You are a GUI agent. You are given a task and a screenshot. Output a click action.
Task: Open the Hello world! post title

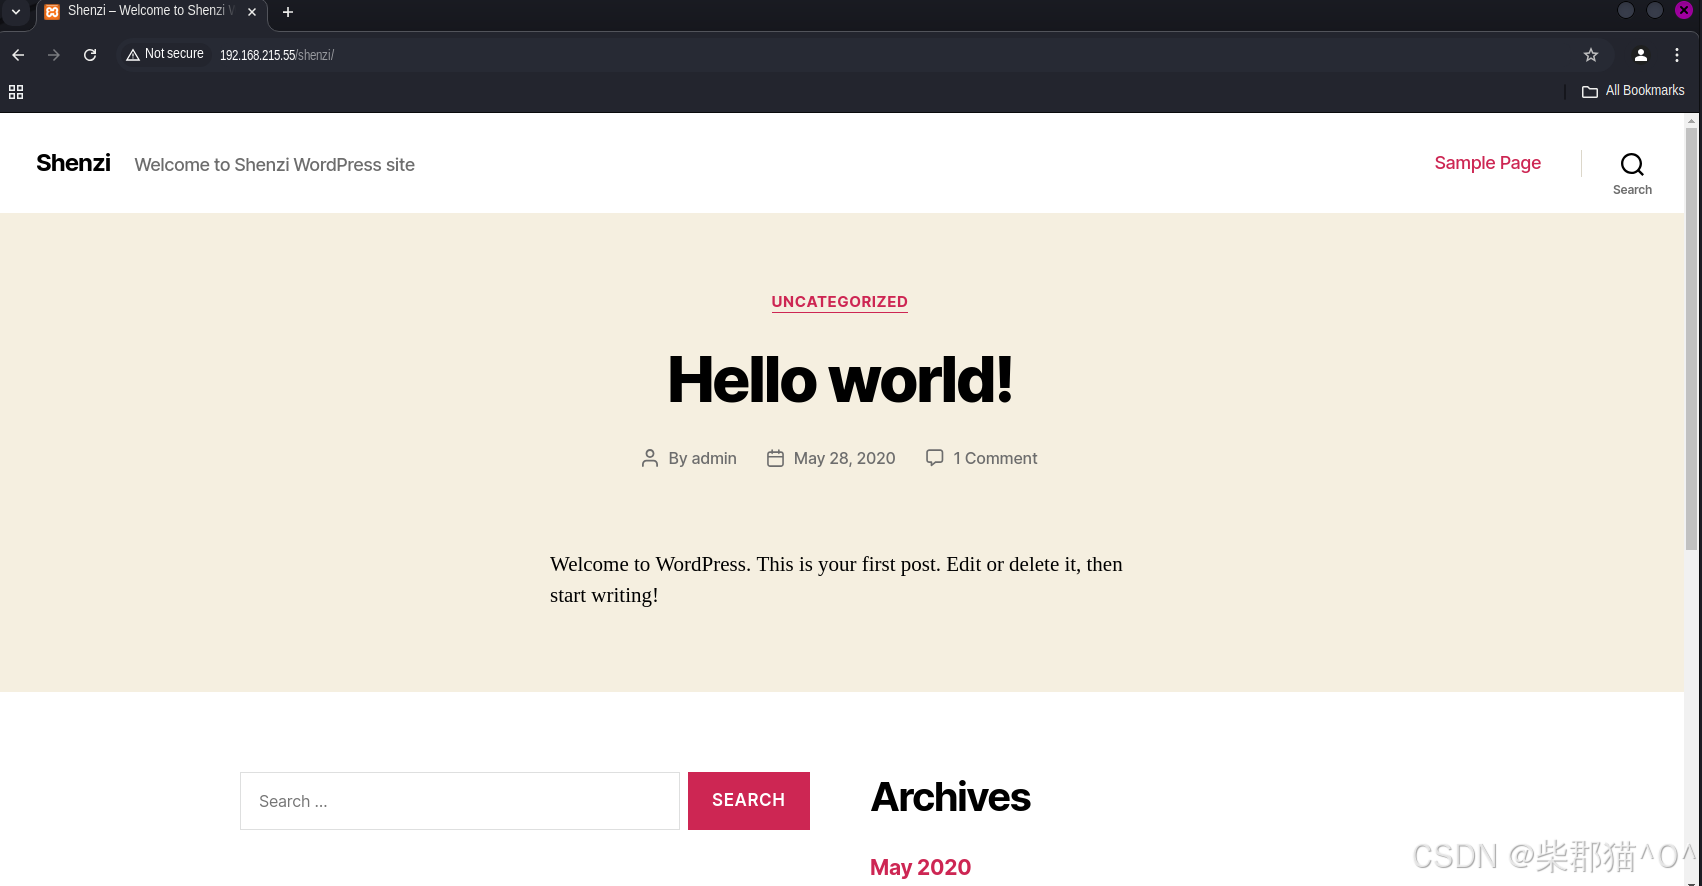(x=840, y=380)
